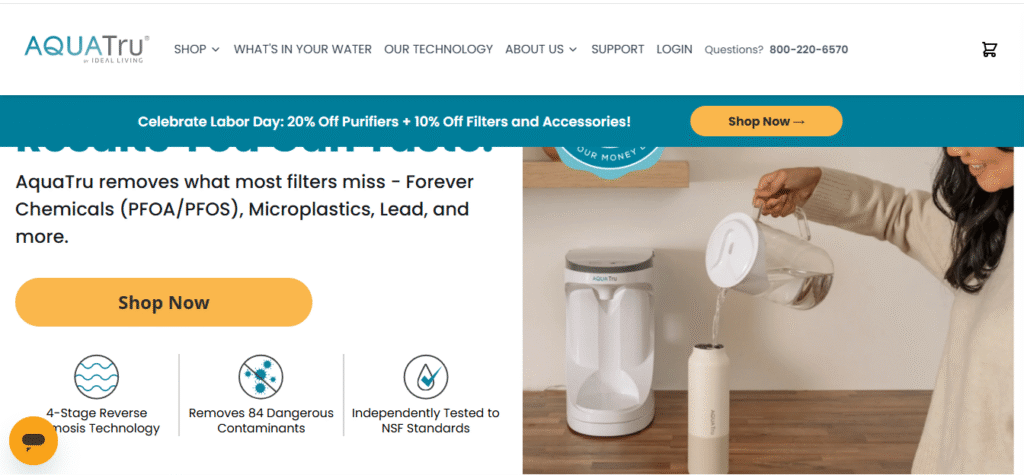Click the wavy reverse osmosis icon
Screen dimensions: 1024x475
point(96,377)
